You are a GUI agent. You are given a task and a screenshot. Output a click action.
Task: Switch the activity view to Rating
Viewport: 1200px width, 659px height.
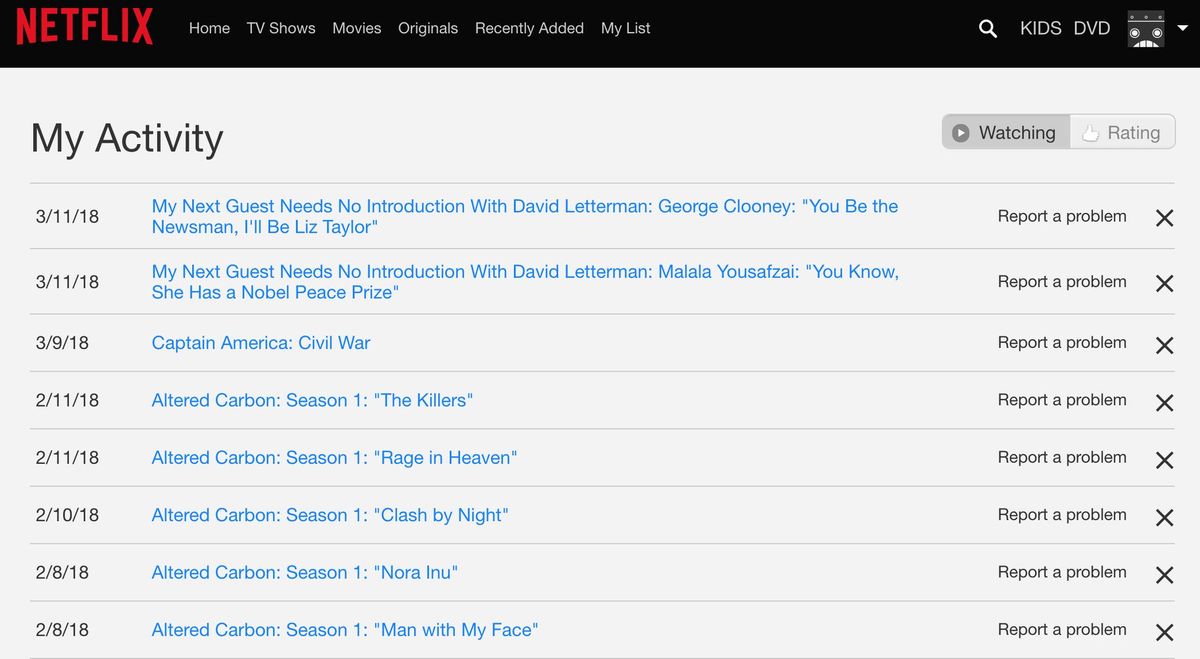pyautogui.click(x=1133, y=131)
